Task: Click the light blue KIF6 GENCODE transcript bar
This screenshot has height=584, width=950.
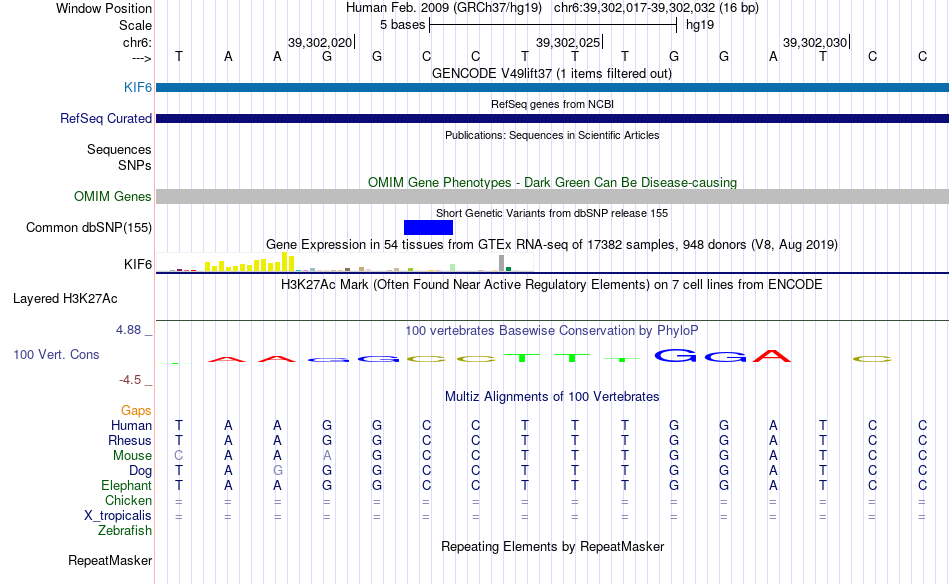Action: pos(553,87)
